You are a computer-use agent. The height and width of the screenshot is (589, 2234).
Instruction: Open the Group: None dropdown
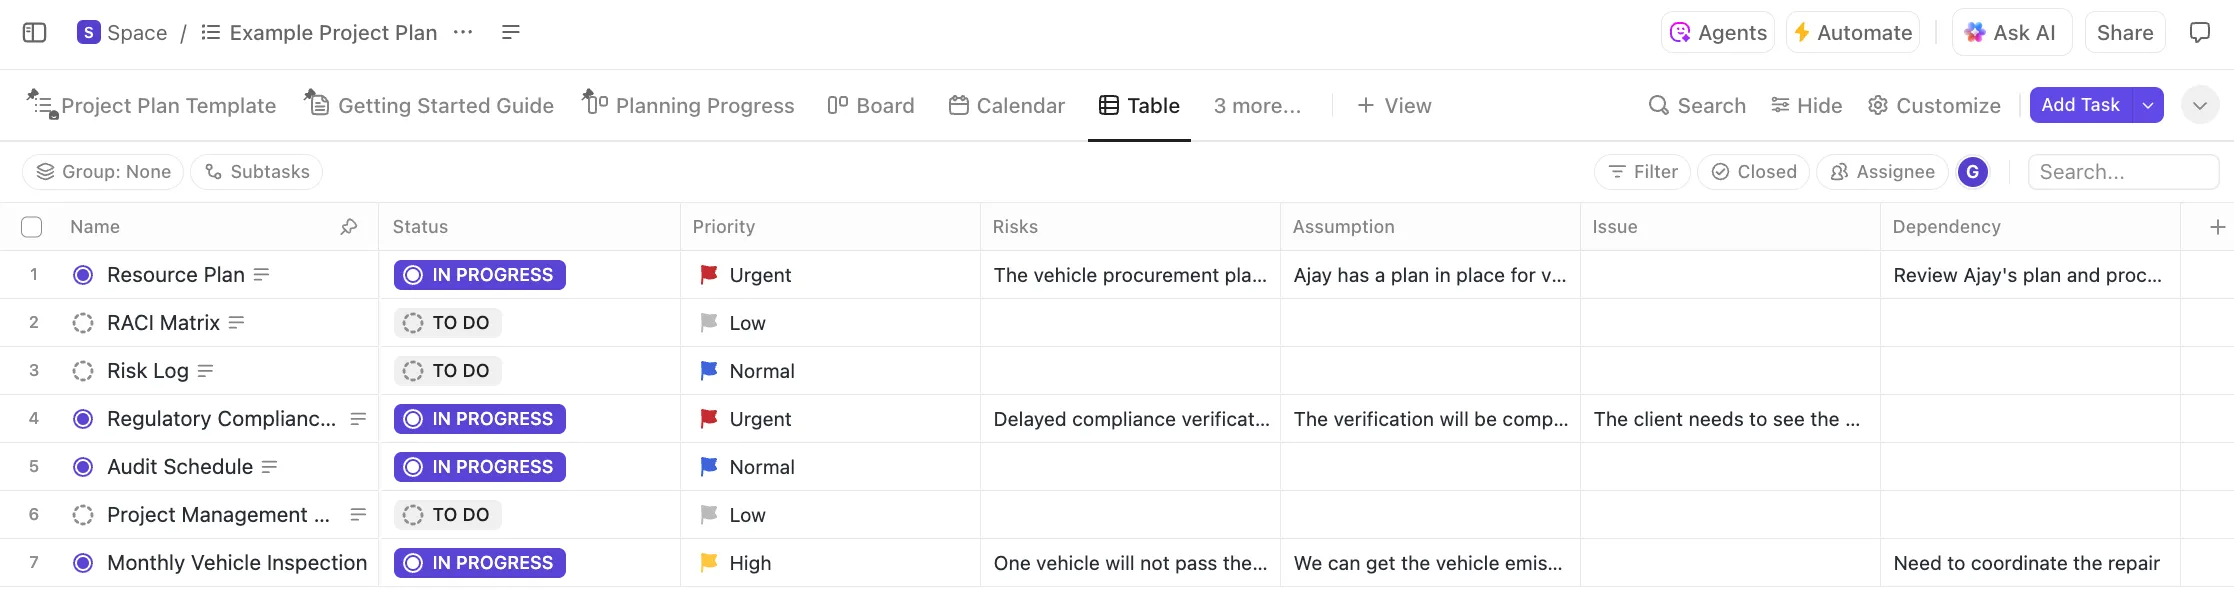(103, 172)
